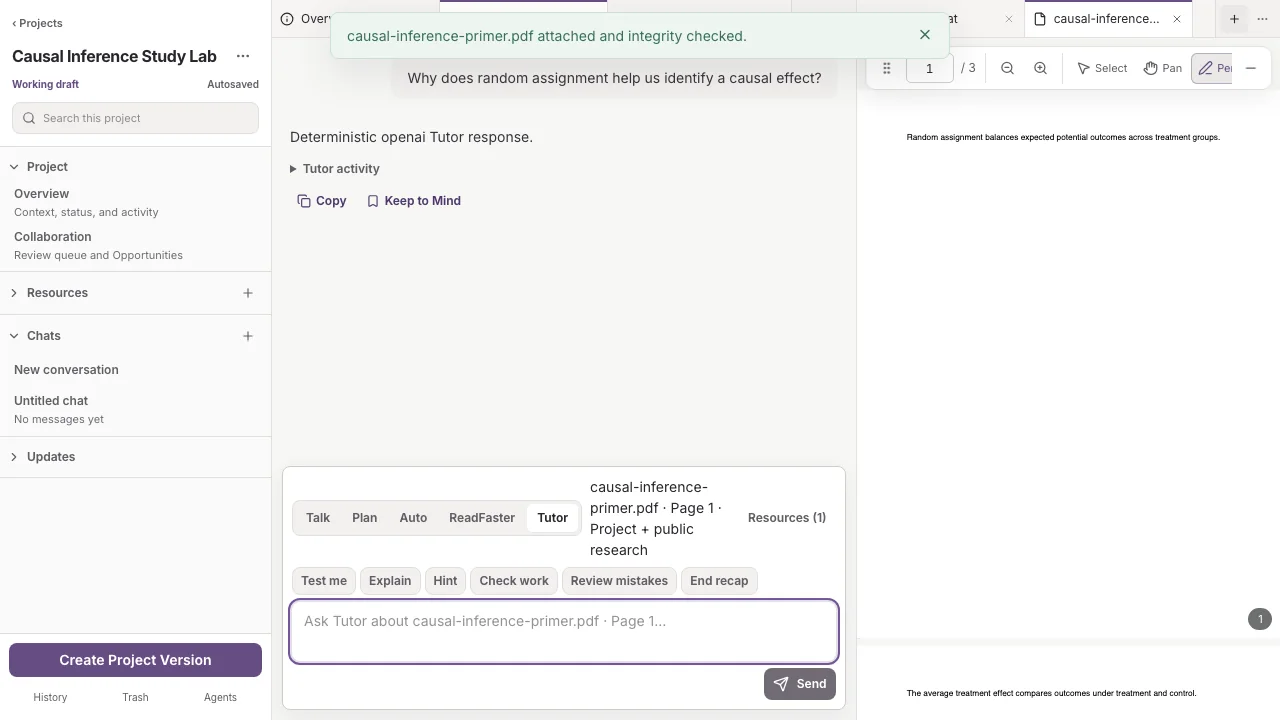
Task: Collapse the PDF toolbar with minus icon
Action: click(1250, 68)
